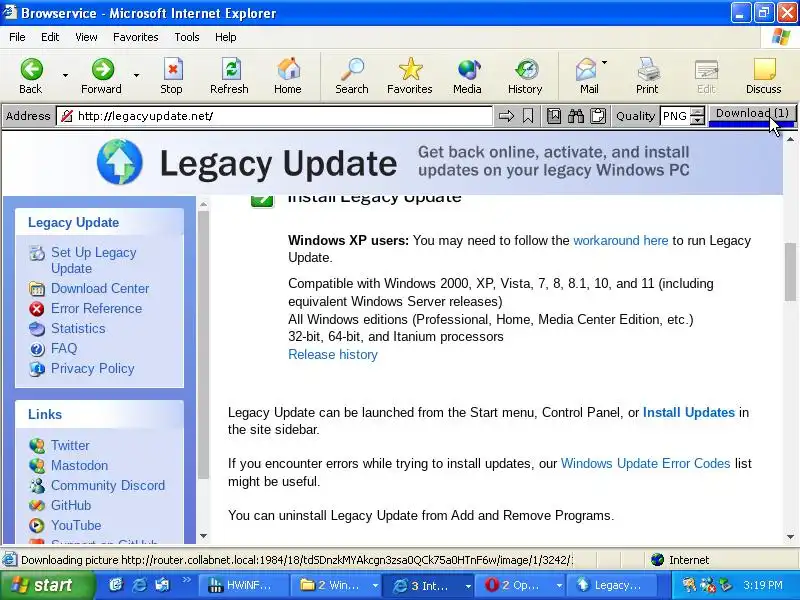
Task: Click the YouTube sidebar icon
Action: click(37, 526)
